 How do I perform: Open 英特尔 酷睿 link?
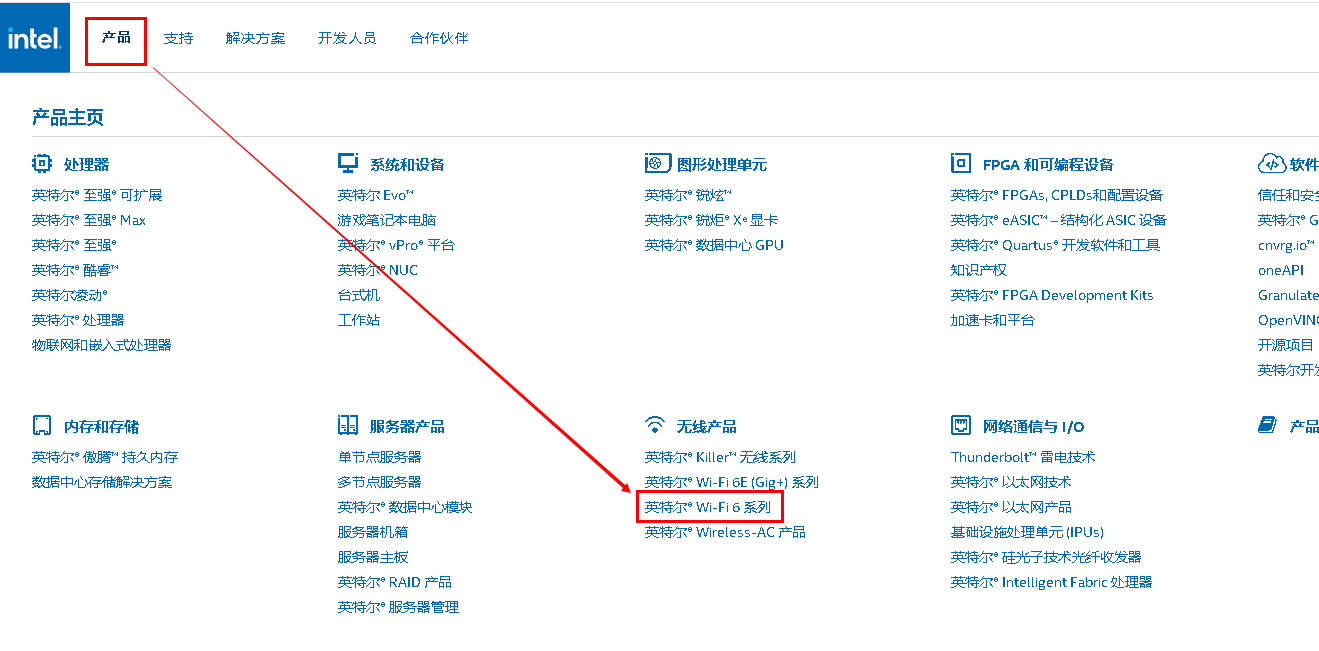pyautogui.click(x=76, y=270)
